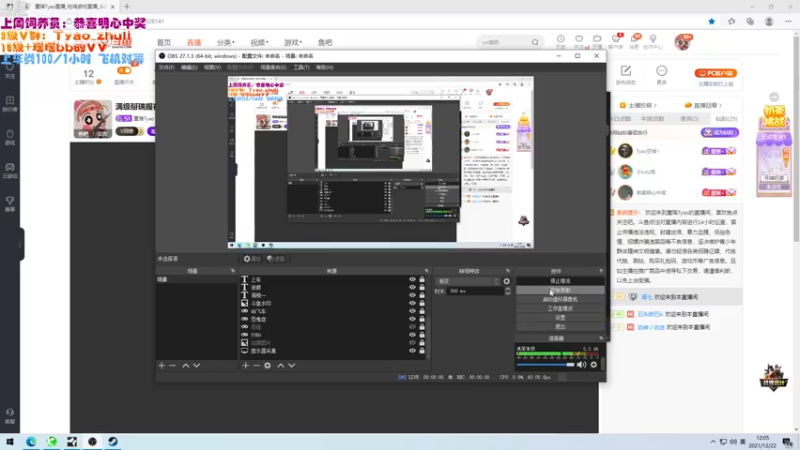Open 工具(T) menu in OBS
Viewport: 800px width, 450px height.
pos(301,67)
